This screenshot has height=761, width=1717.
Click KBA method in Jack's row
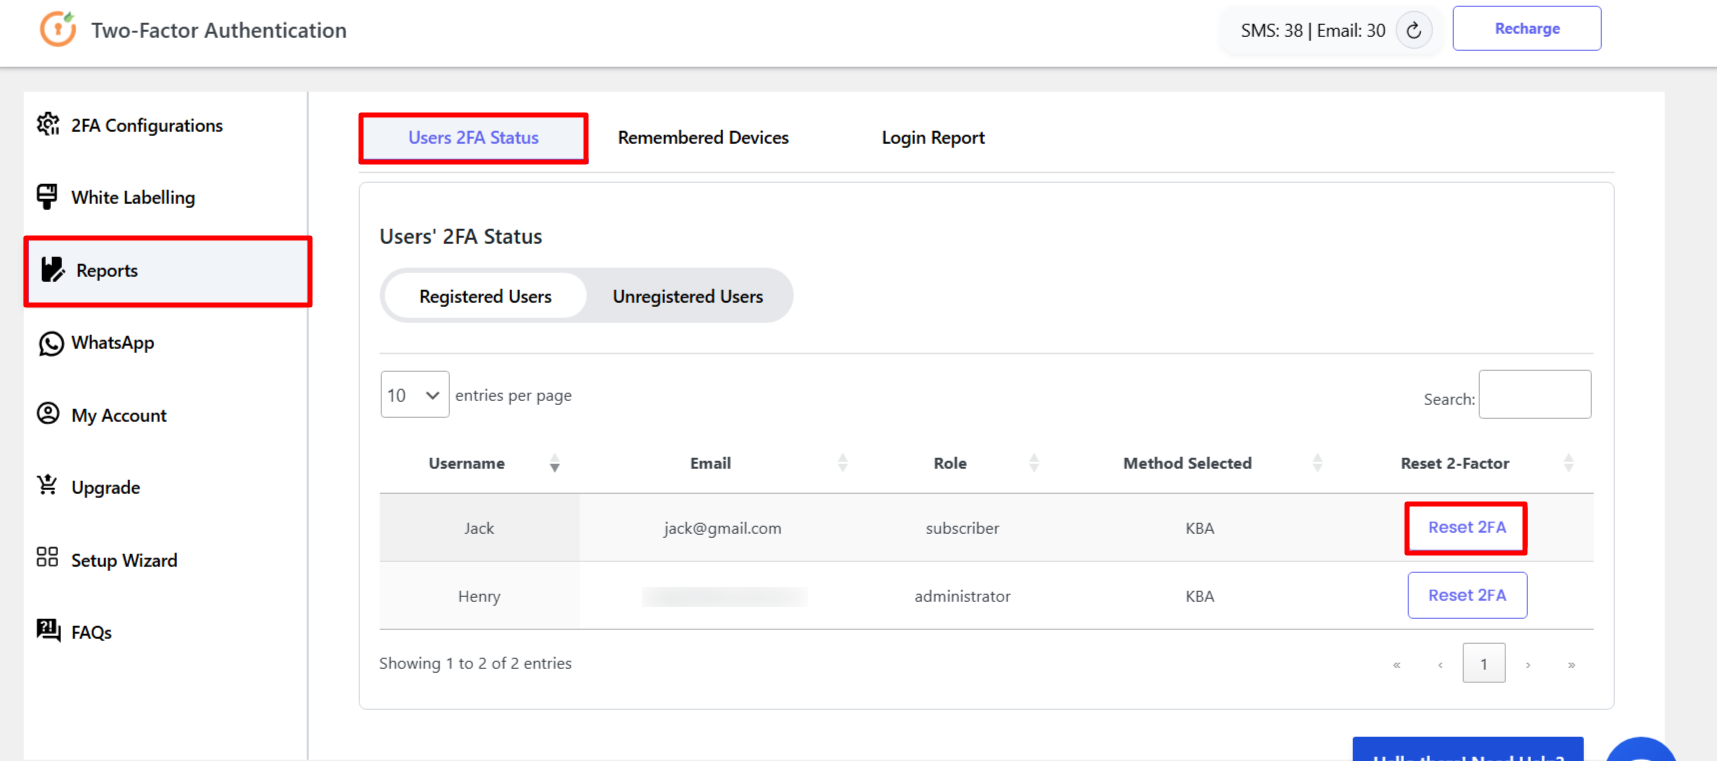pos(1199,528)
